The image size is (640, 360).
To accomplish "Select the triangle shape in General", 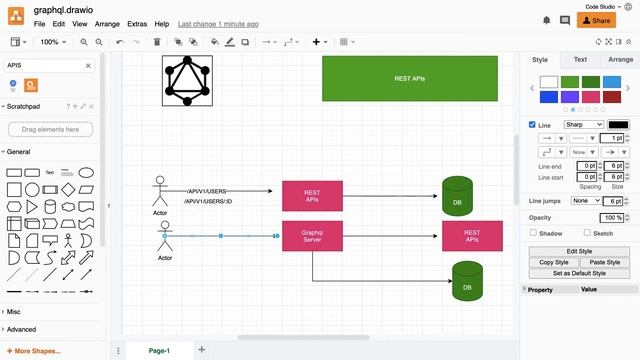I will coord(32,207).
